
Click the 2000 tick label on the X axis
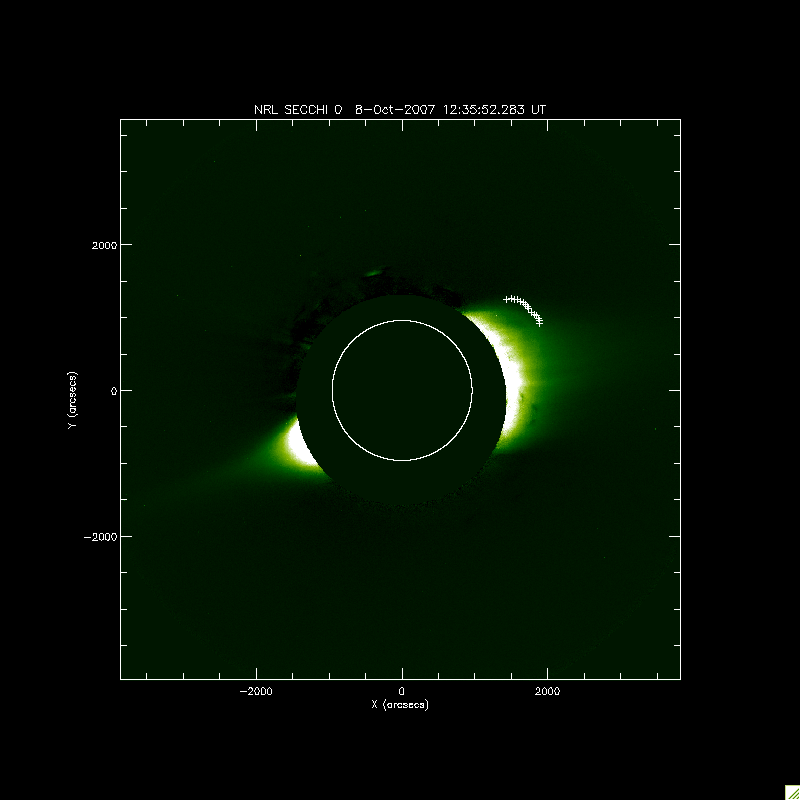[x=547, y=691]
